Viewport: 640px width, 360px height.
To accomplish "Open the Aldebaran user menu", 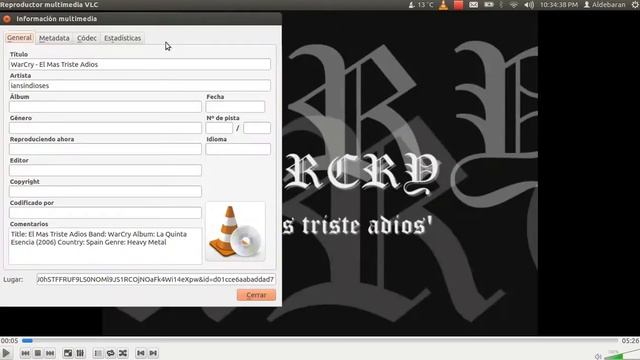I will click(x=604, y=5).
